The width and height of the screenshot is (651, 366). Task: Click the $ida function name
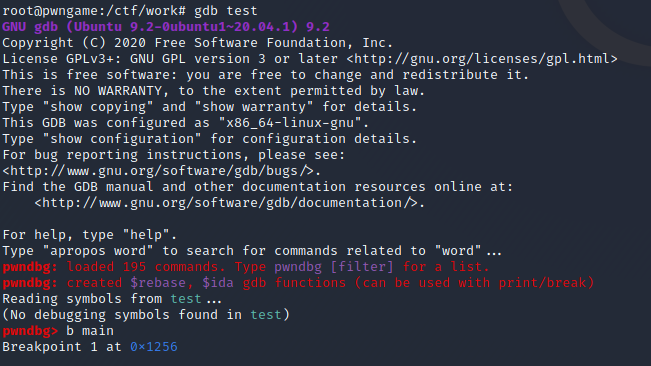(x=218, y=283)
